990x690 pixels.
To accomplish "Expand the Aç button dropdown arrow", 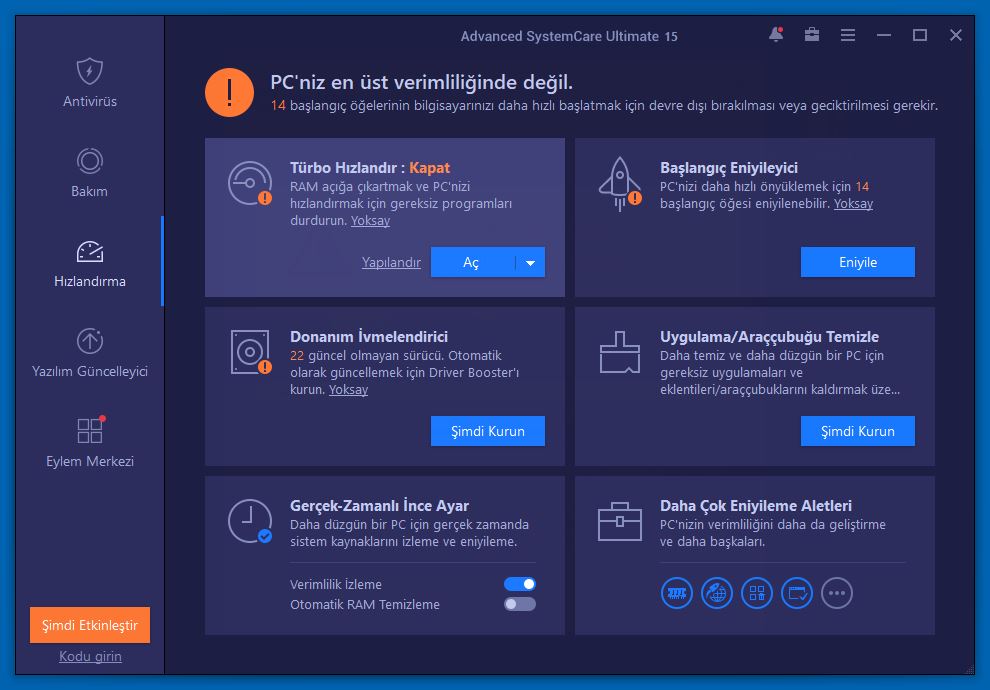I will (530, 263).
